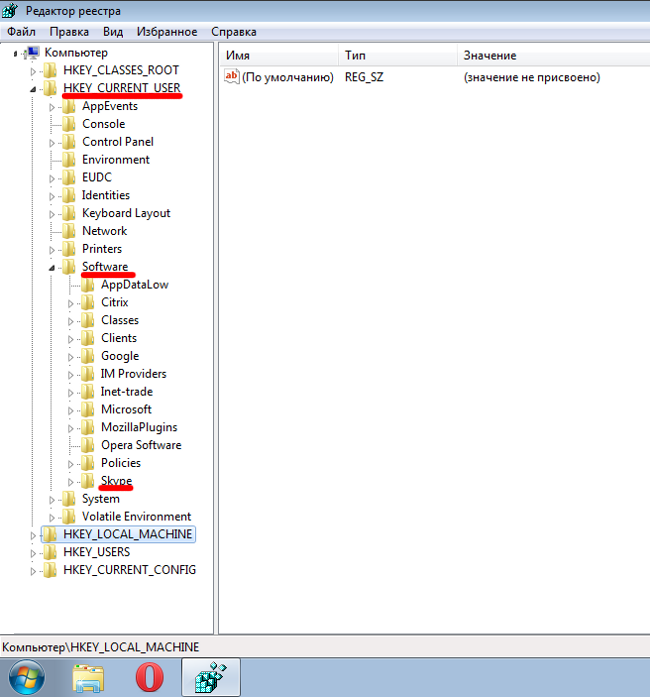Screen dimensions: 650x697
Task: Click the Citrix folder icon
Action: point(88,302)
